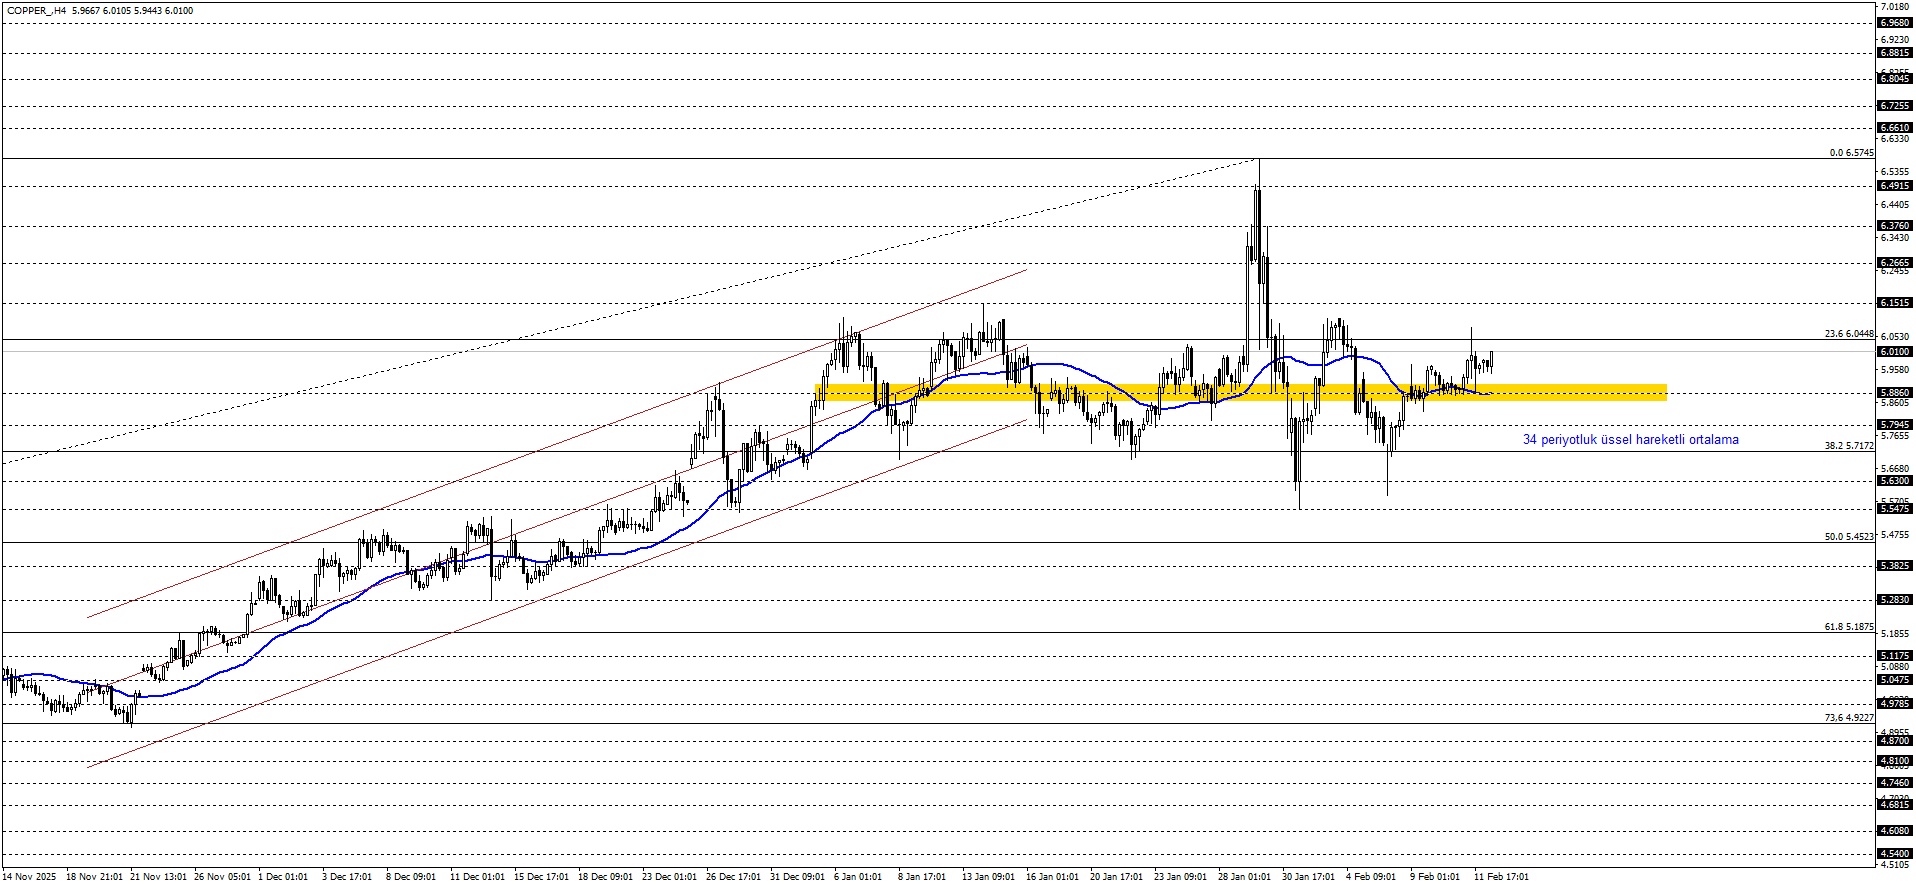Click the '1 Dec 01:01' time axis label

coord(283,877)
